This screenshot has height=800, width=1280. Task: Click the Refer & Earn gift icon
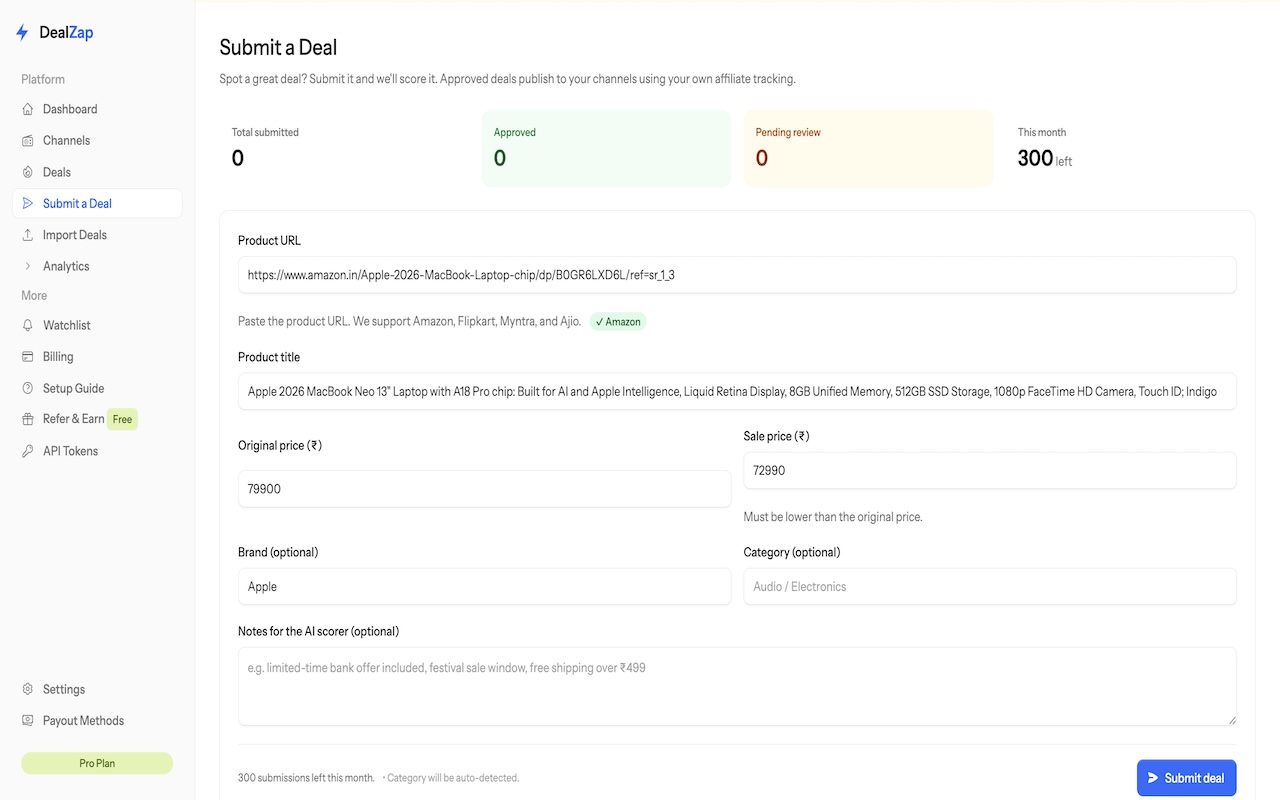tap(28, 419)
